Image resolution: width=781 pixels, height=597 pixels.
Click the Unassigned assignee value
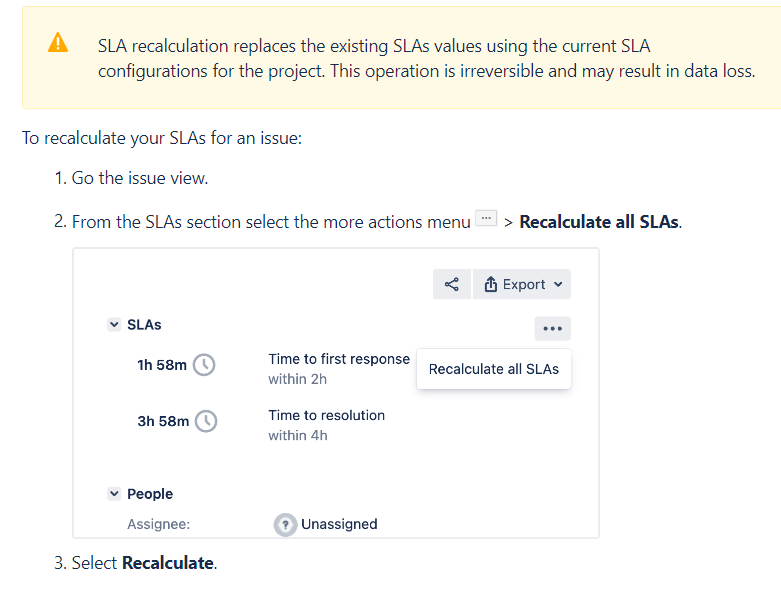[339, 524]
